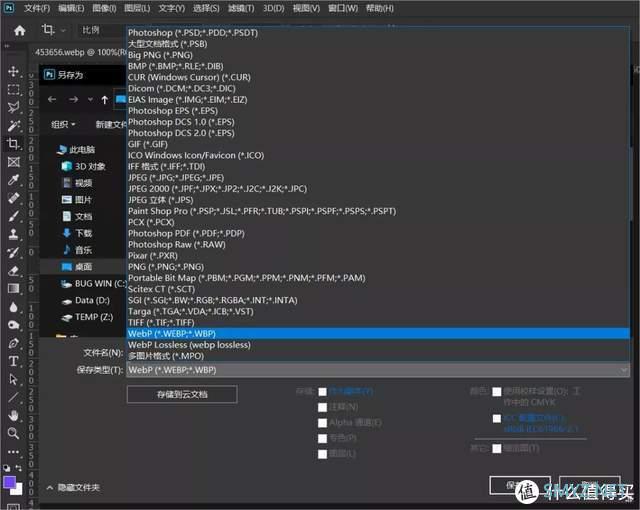
Task: Open the 3D menu
Action: pos(273,8)
